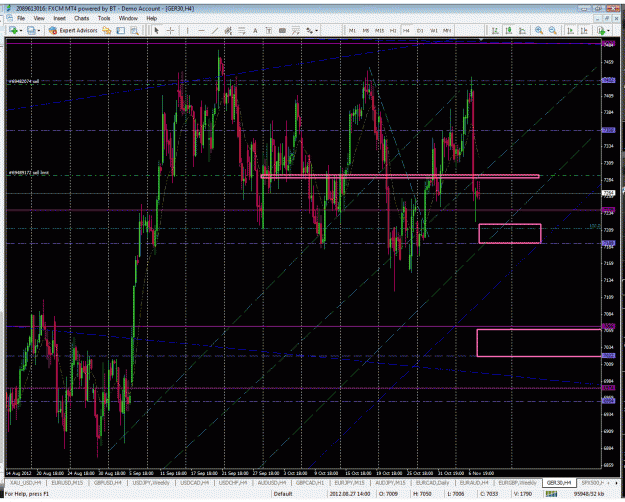625x502 pixels.
Task: Set Line Chart display mode
Action: (x=522, y=30)
